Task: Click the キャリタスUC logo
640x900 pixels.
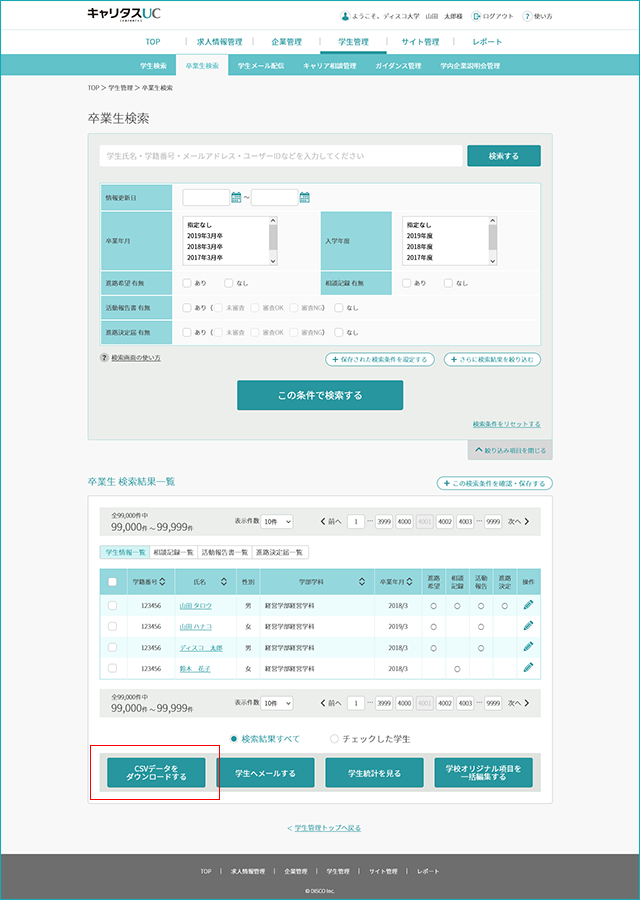Action: point(124,14)
